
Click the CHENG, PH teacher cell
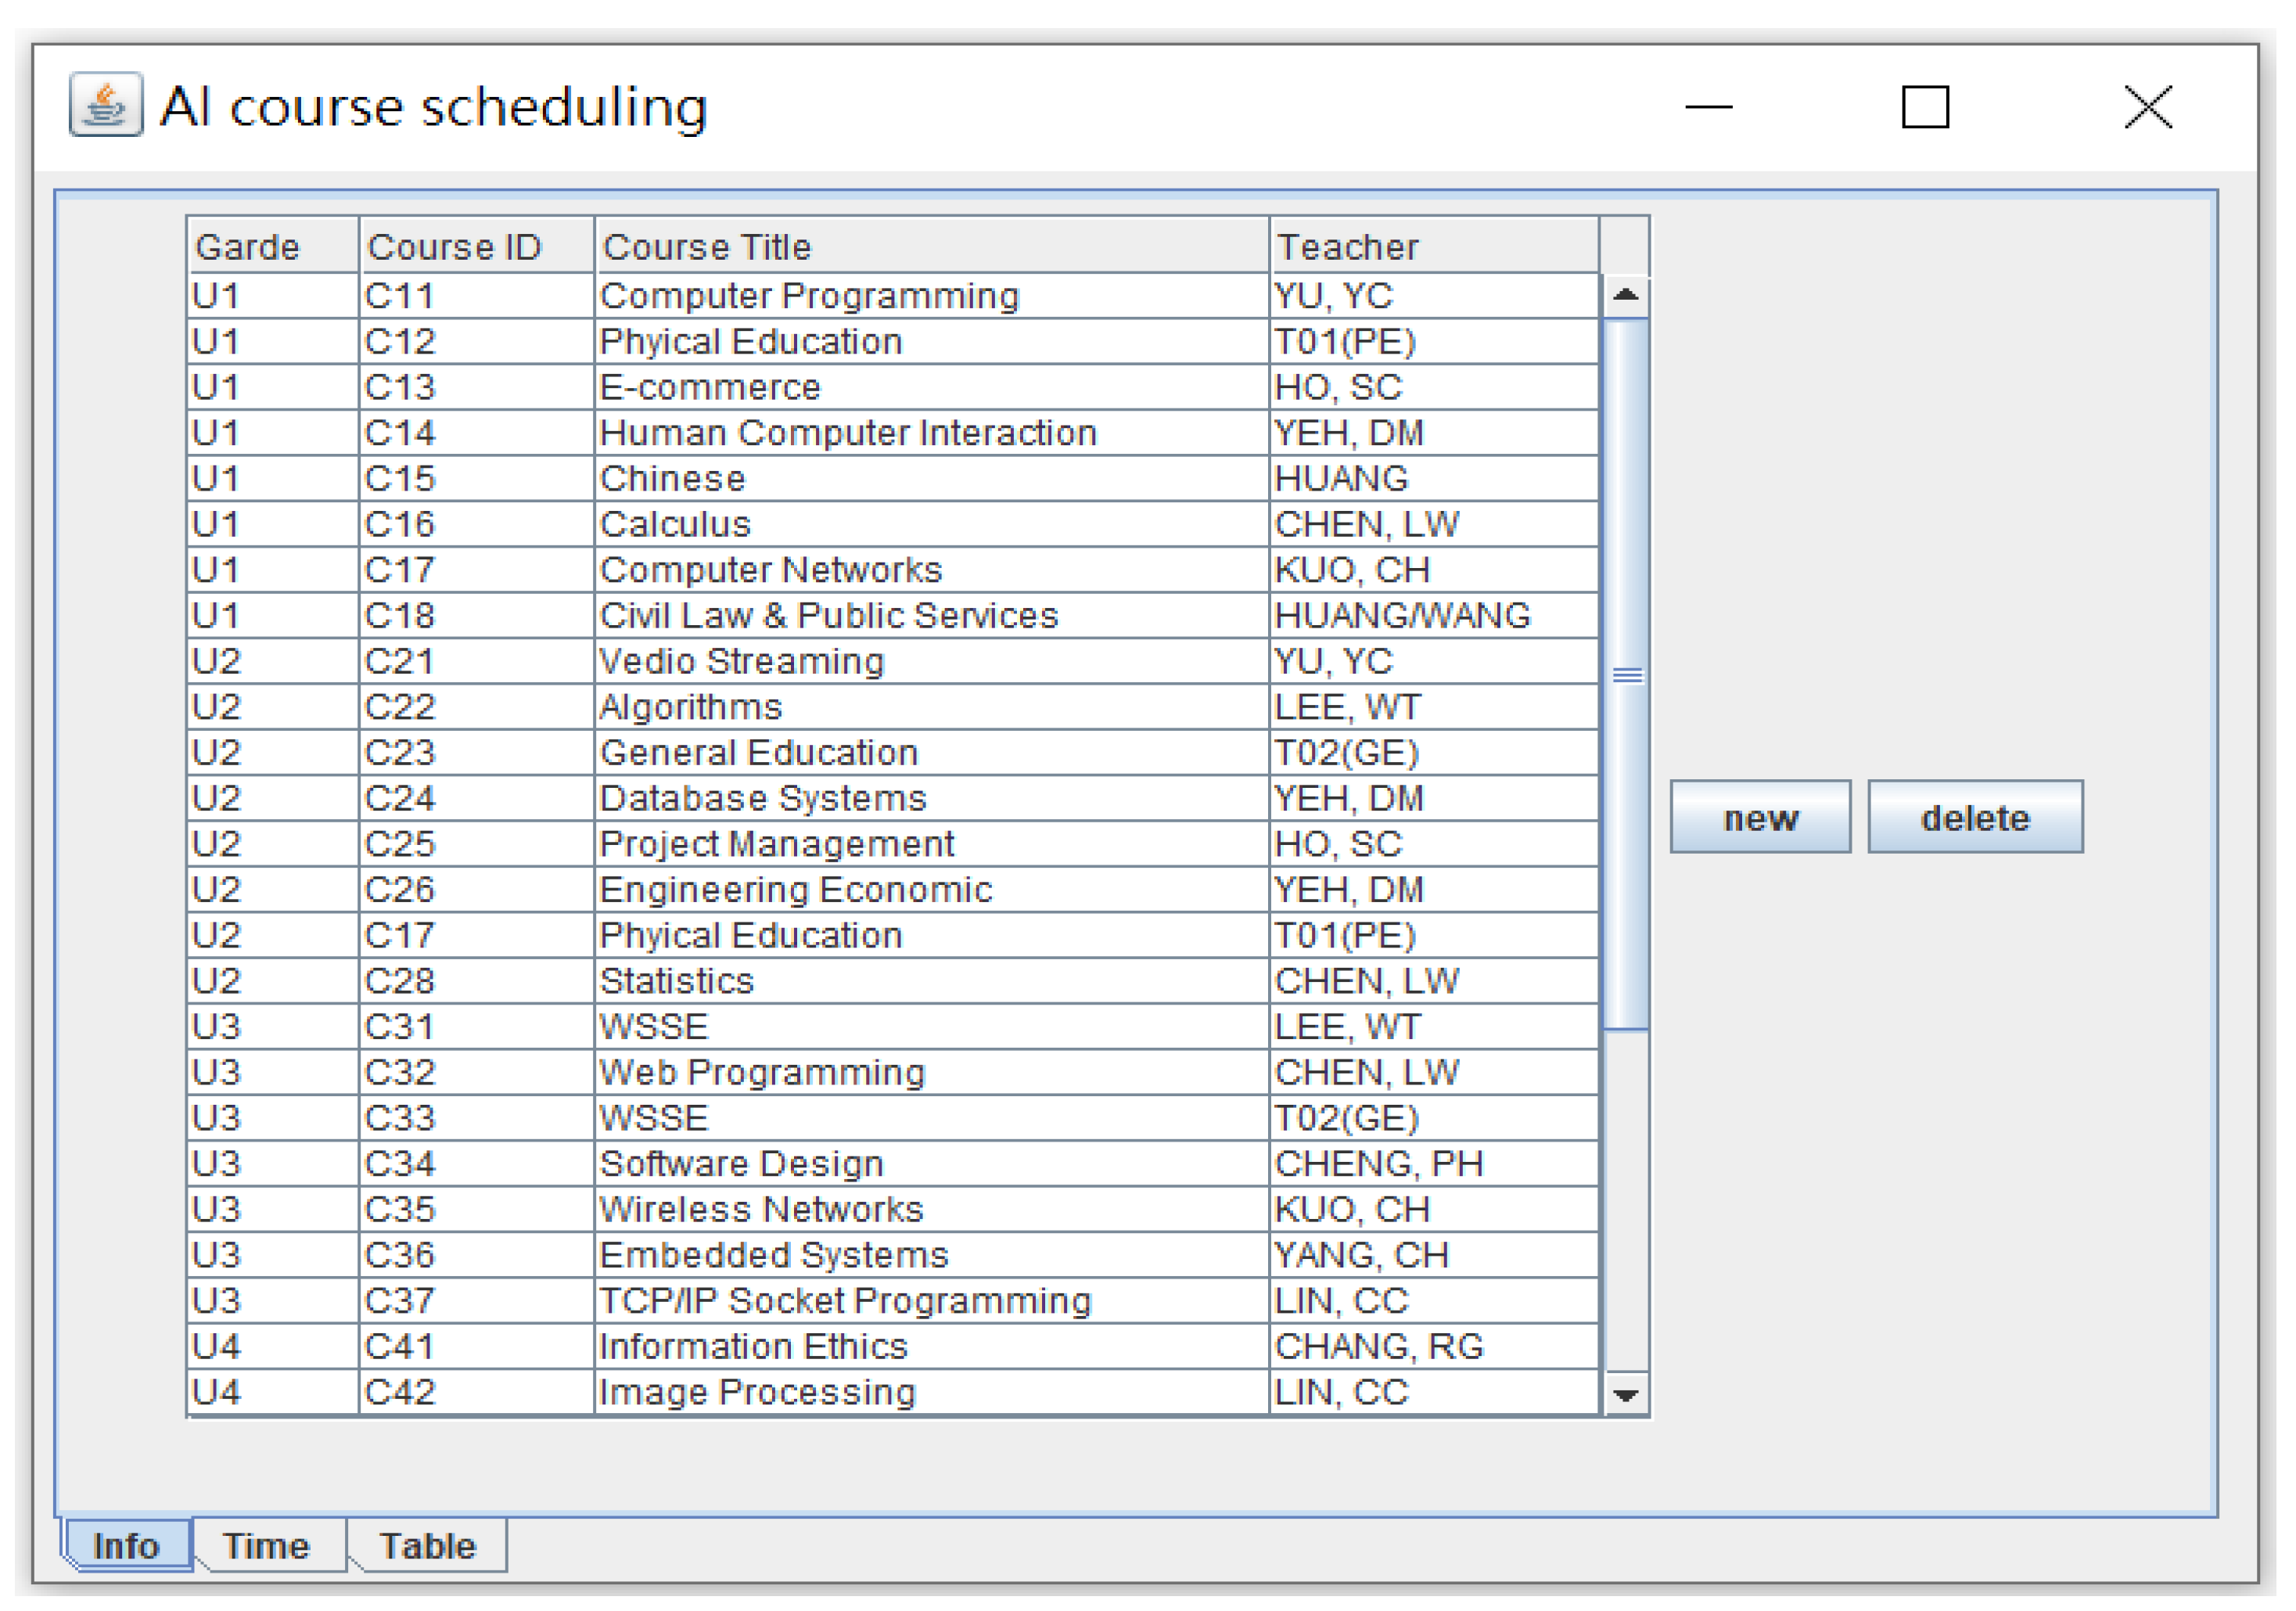[1435, 1164]
